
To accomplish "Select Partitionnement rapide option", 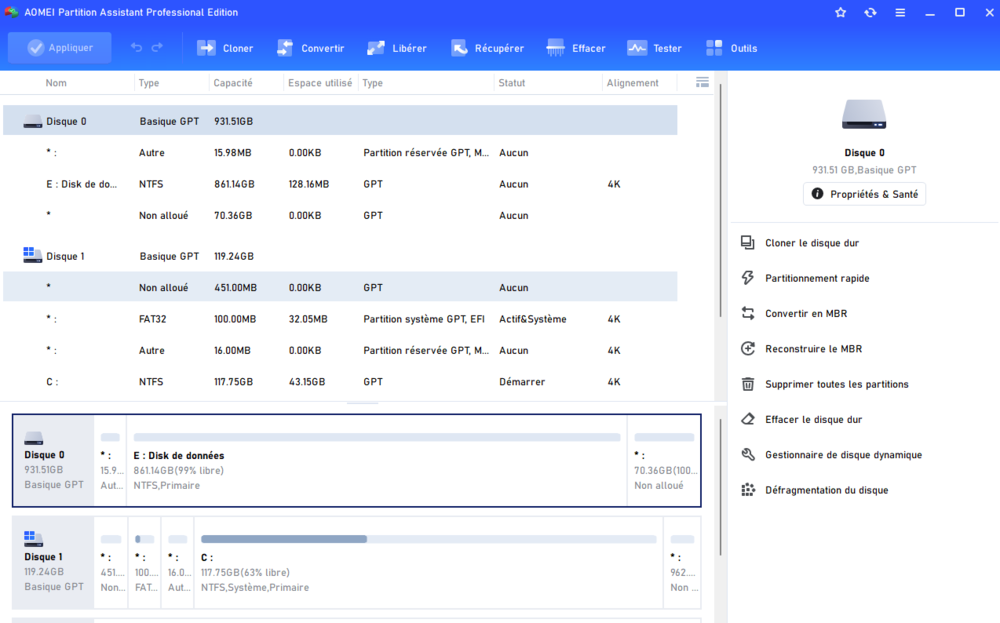I will 816,278.
